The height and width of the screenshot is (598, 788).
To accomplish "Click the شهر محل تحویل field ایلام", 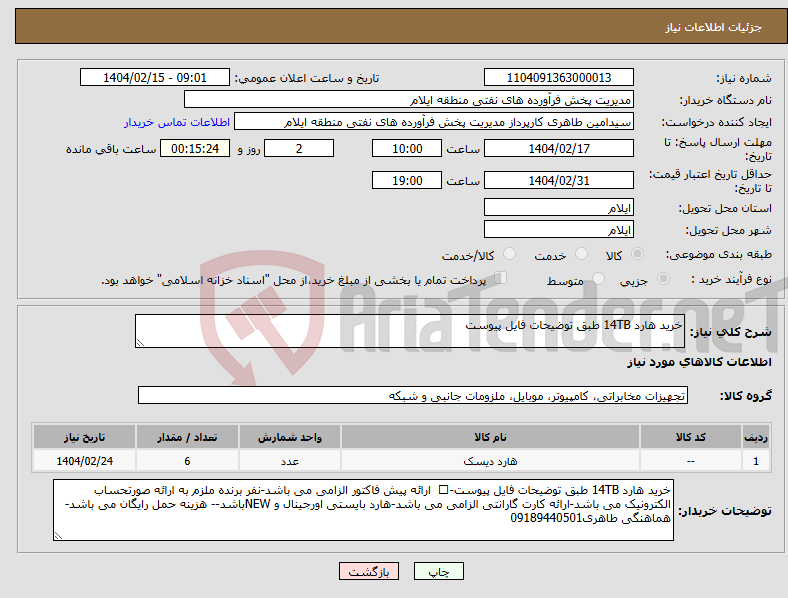I will click(x=558, y=229).
